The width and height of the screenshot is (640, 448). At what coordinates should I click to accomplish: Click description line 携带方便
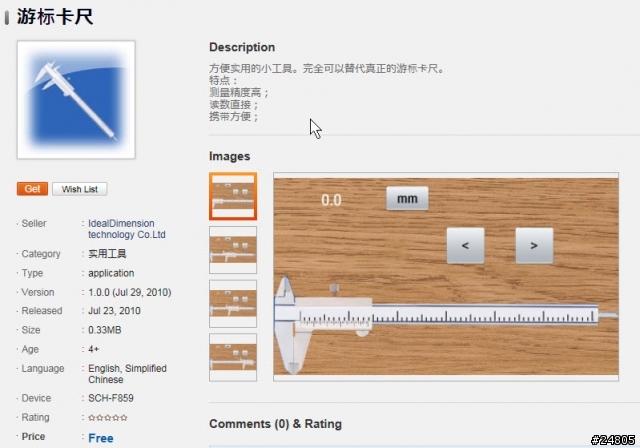[x=233, y=117]
